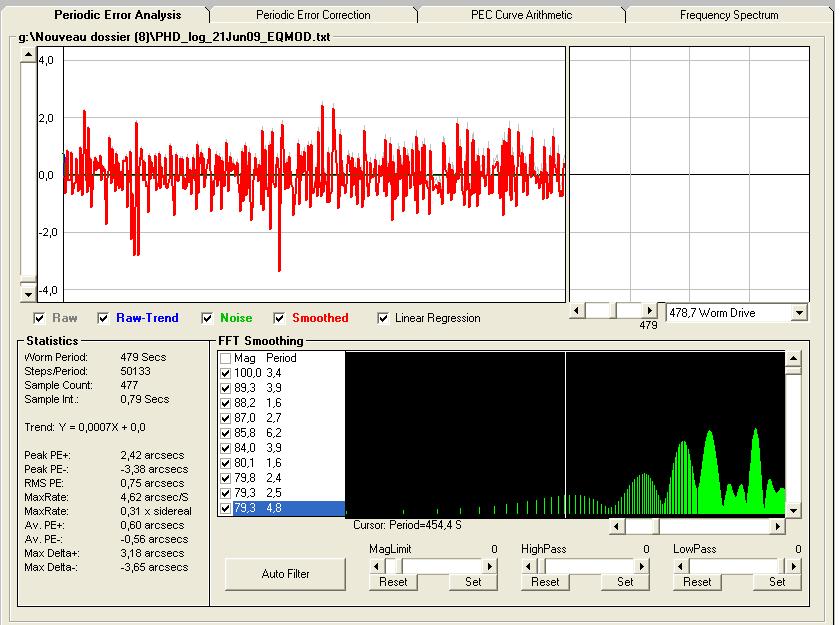Click Reset under MagLimit
Screen dimensions: 840x625
click(393, 582)
